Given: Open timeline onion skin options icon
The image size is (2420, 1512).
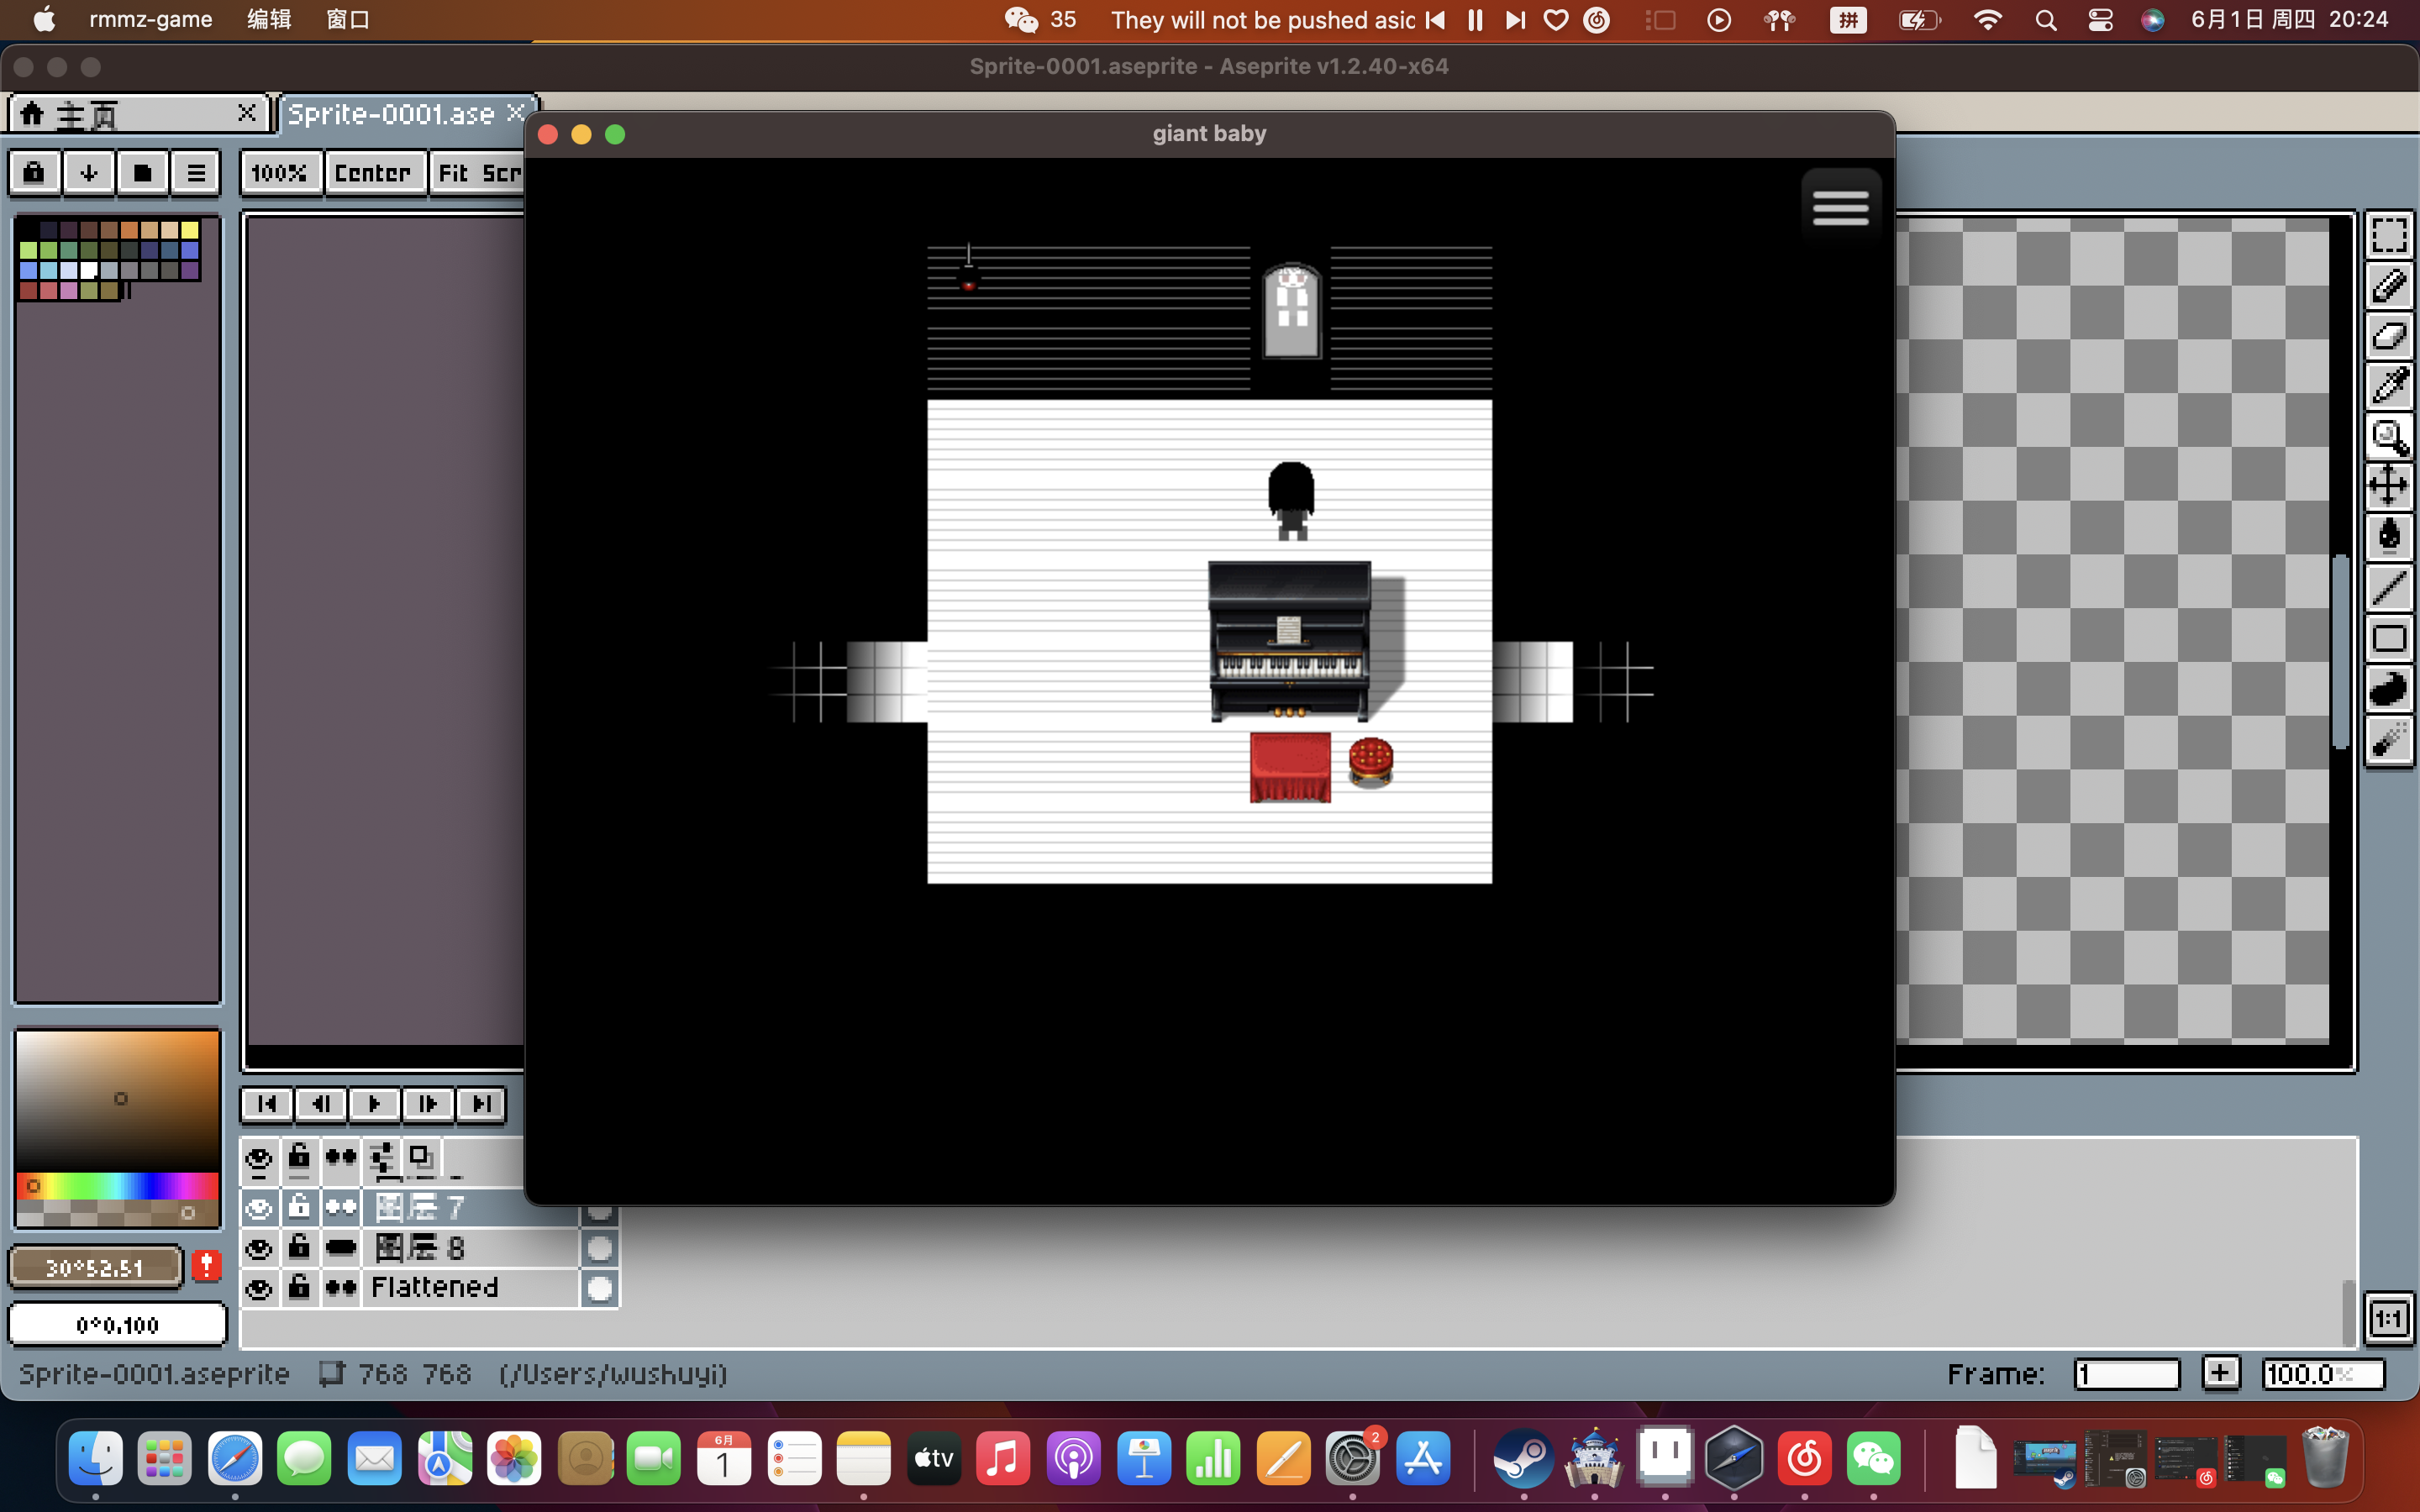Looking at the screenshot, I should point(422,1158).
